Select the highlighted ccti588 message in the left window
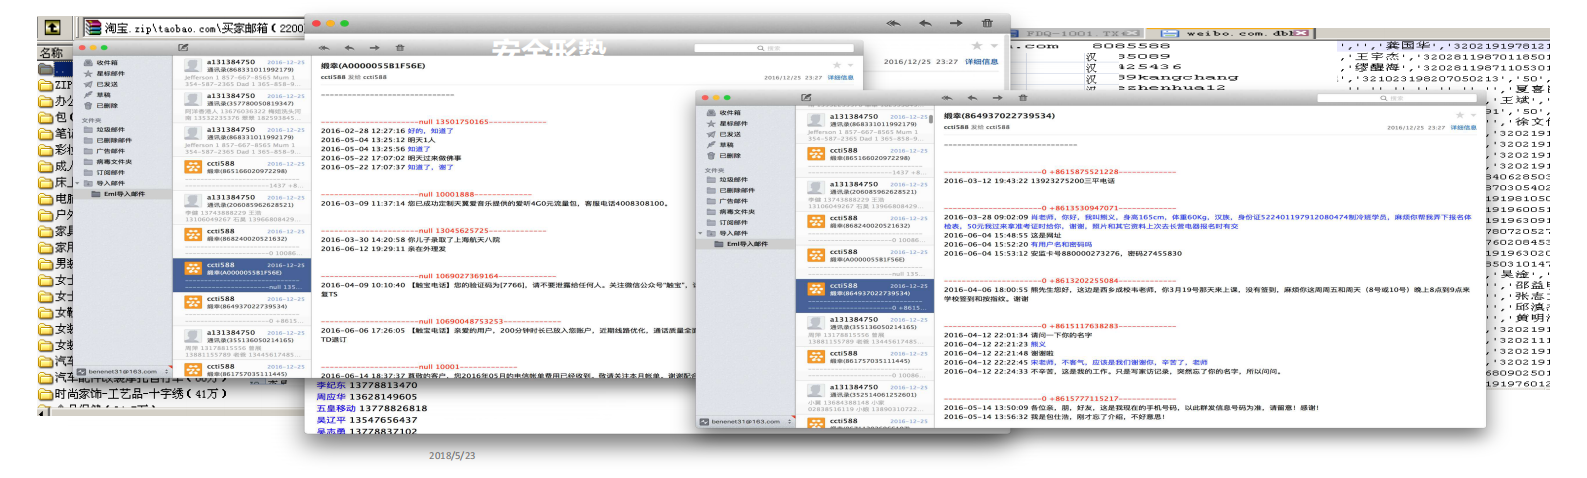 [x=243, y=274]
